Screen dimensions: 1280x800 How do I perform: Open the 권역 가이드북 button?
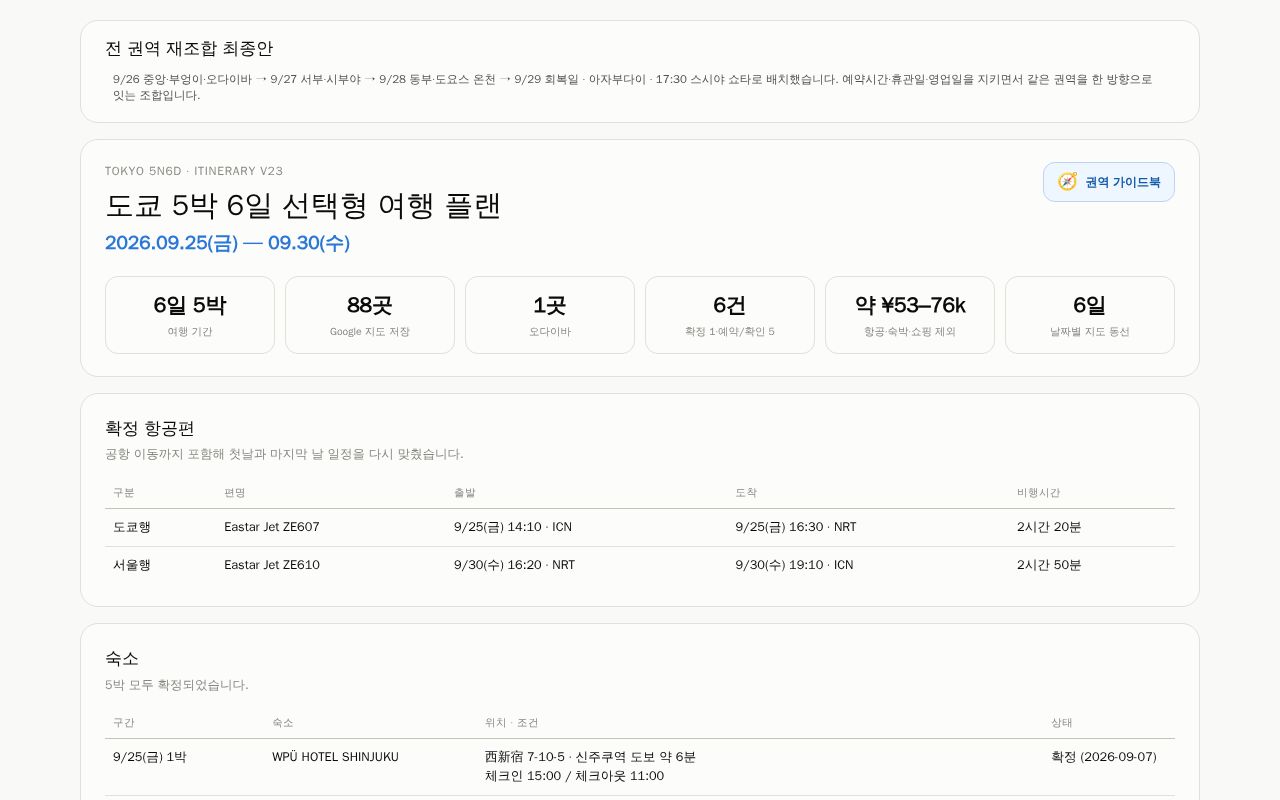click(x=1108, y=182)
